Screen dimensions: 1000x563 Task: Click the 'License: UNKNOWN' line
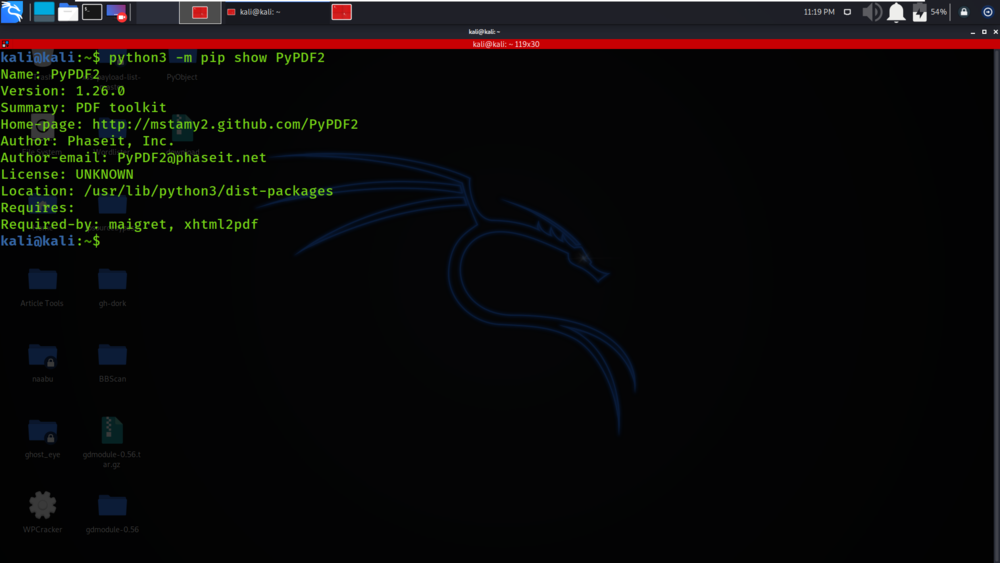[67, 174]
